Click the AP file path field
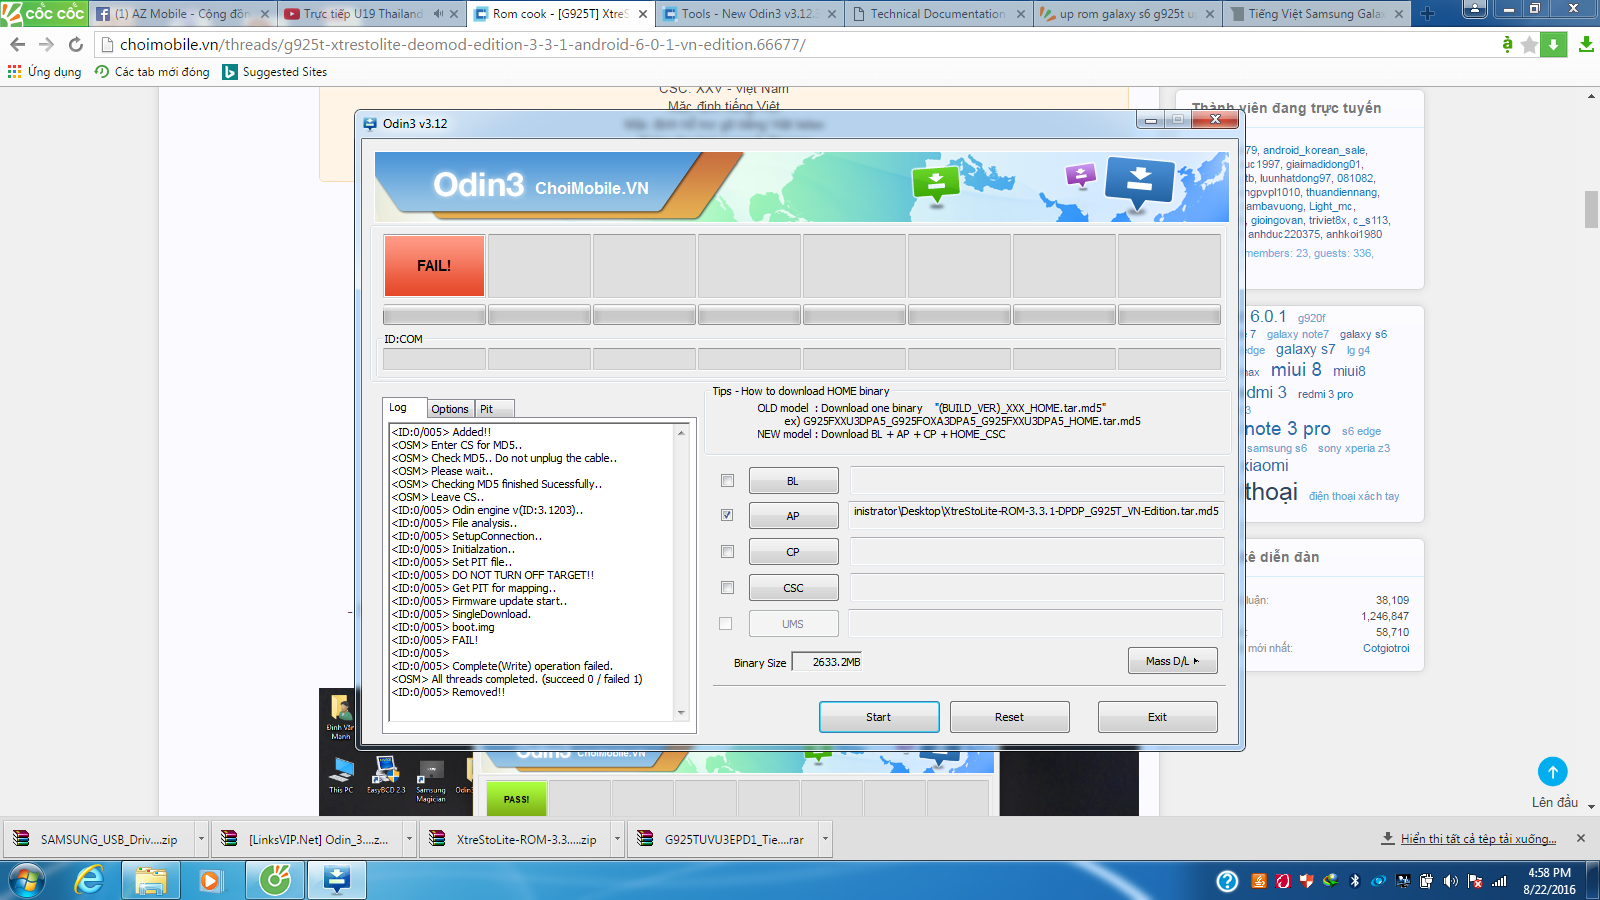This screenshot has width=1600, height=900. pyautogui.click(x=1036, y=512)
